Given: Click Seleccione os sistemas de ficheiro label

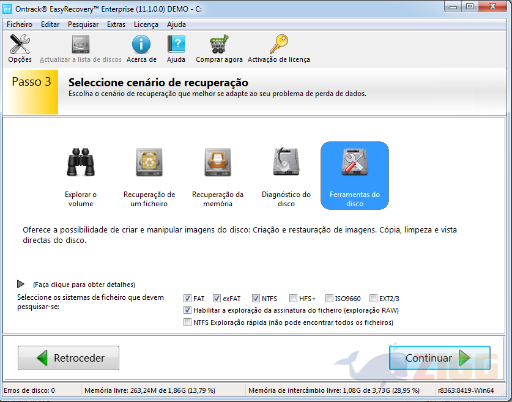Looking at the screenshot, I should click(91, 302).
